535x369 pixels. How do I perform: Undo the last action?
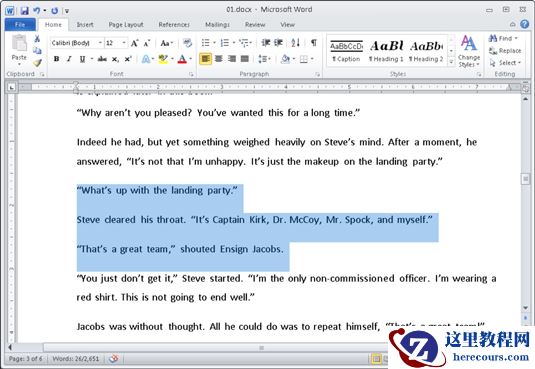37,11
